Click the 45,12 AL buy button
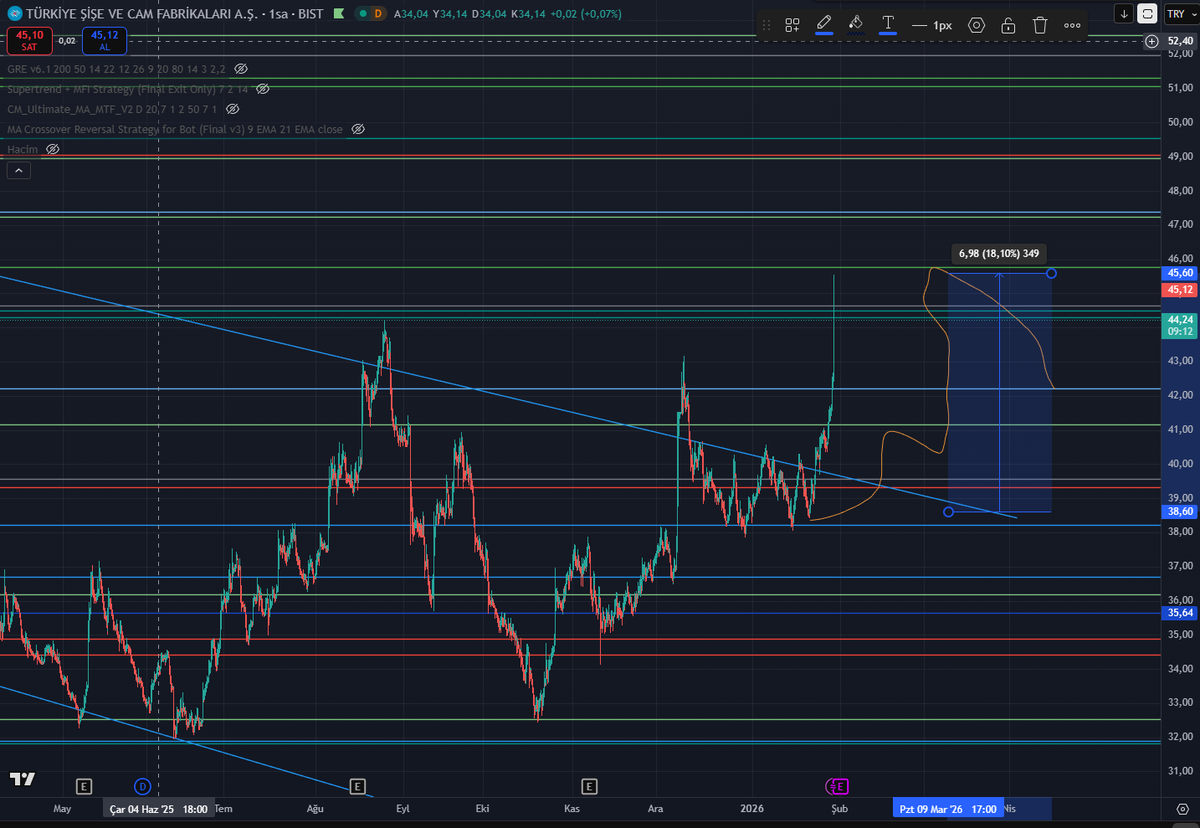Image resolution: width=1200 pixels, height=828 pixels. click(104, 40)
